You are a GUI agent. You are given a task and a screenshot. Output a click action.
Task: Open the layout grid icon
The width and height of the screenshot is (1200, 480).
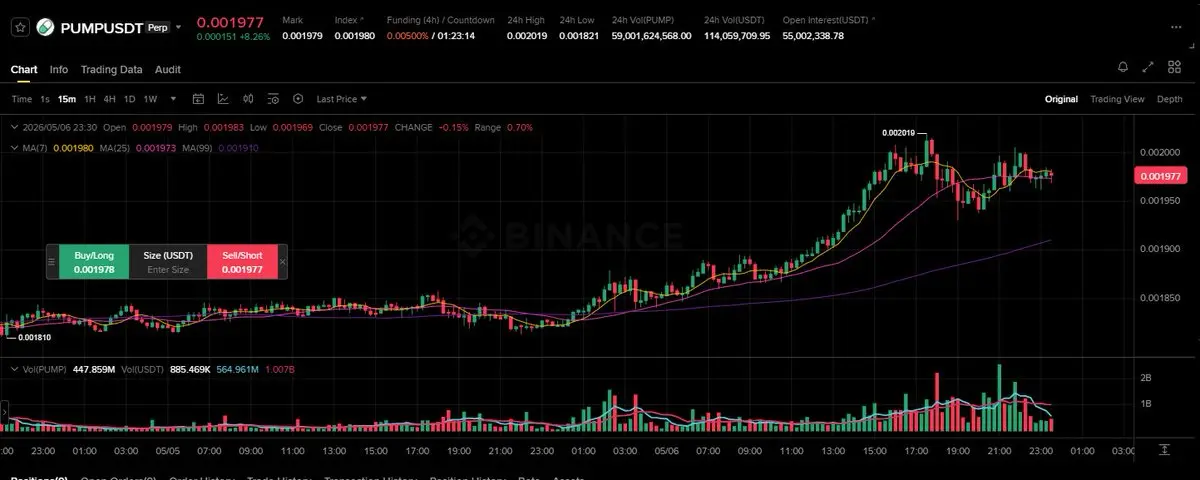click(1174, 67)
